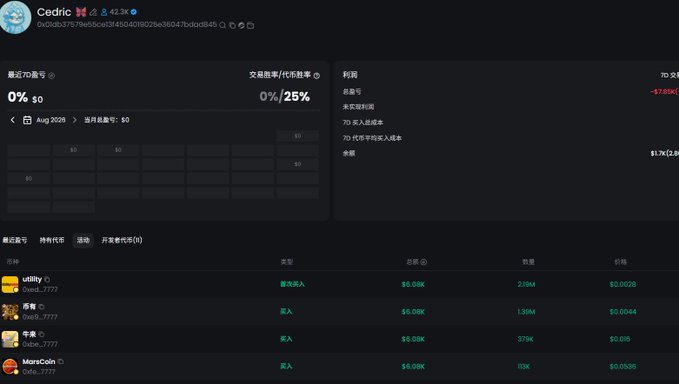Click the 余额 label in profit panel

point(349,153)
